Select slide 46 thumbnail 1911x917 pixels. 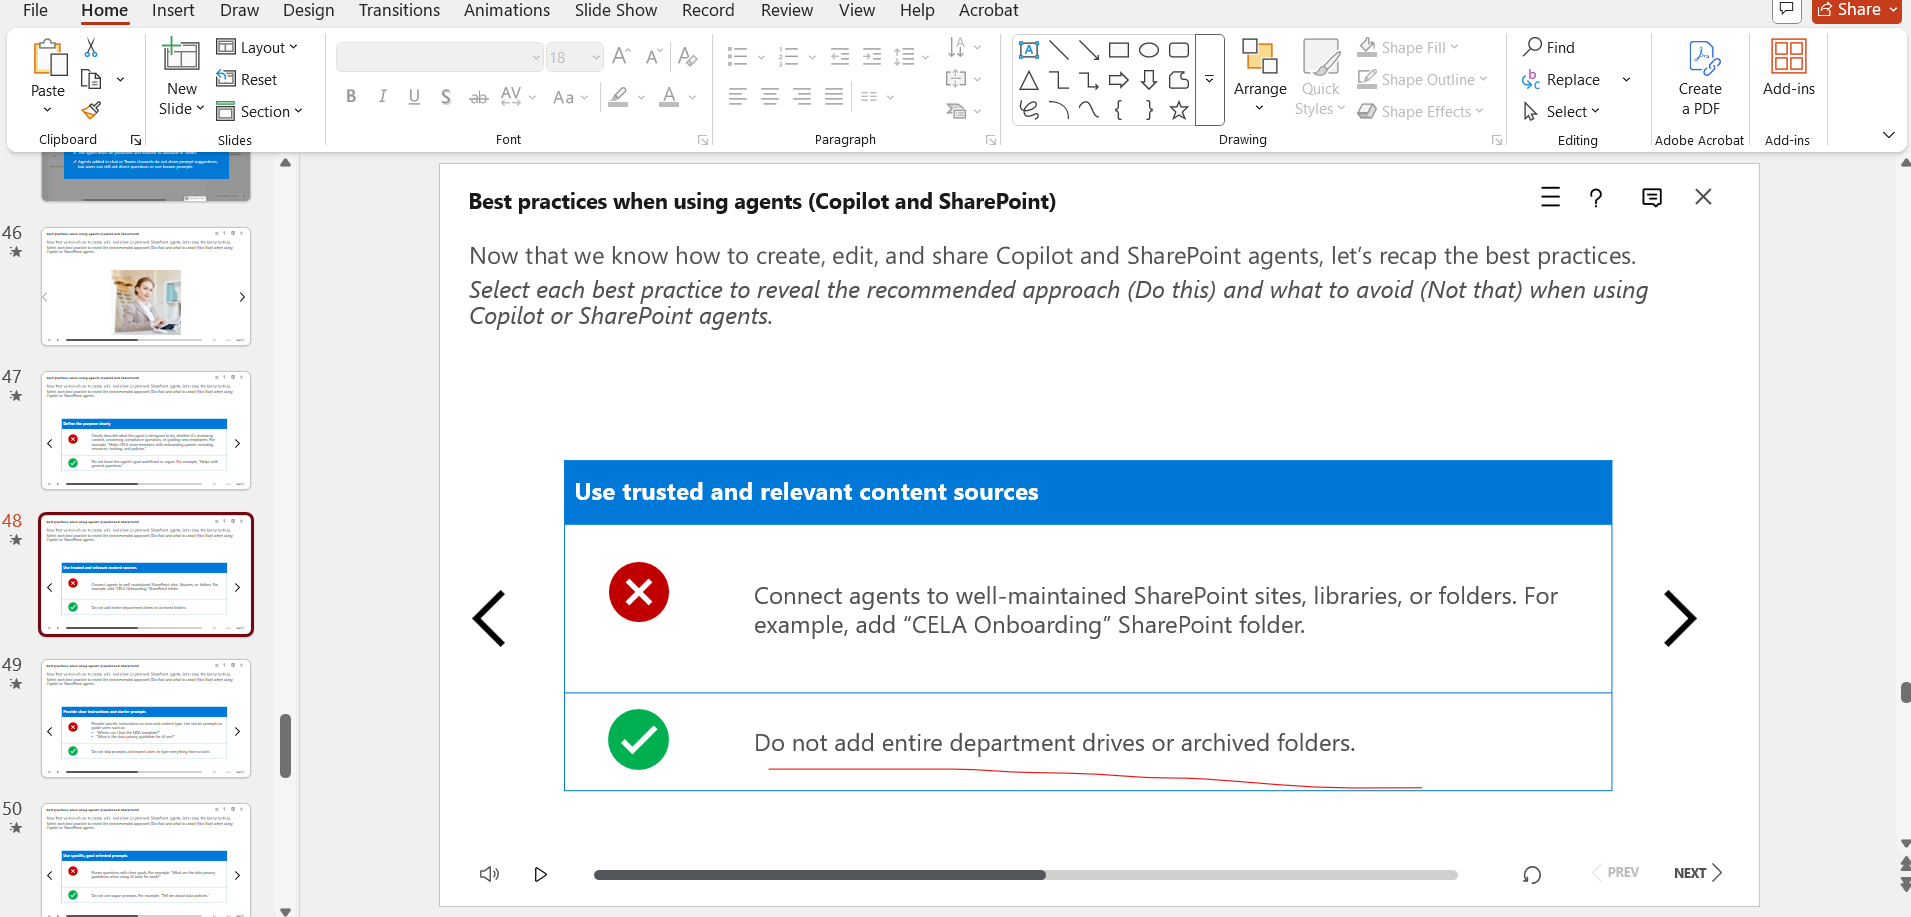pyautogui.click(x=146, y=286)
